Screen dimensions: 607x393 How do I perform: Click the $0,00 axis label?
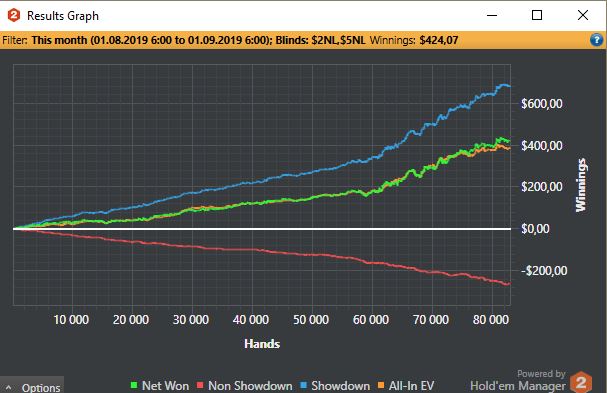click(x=535, y=229)
